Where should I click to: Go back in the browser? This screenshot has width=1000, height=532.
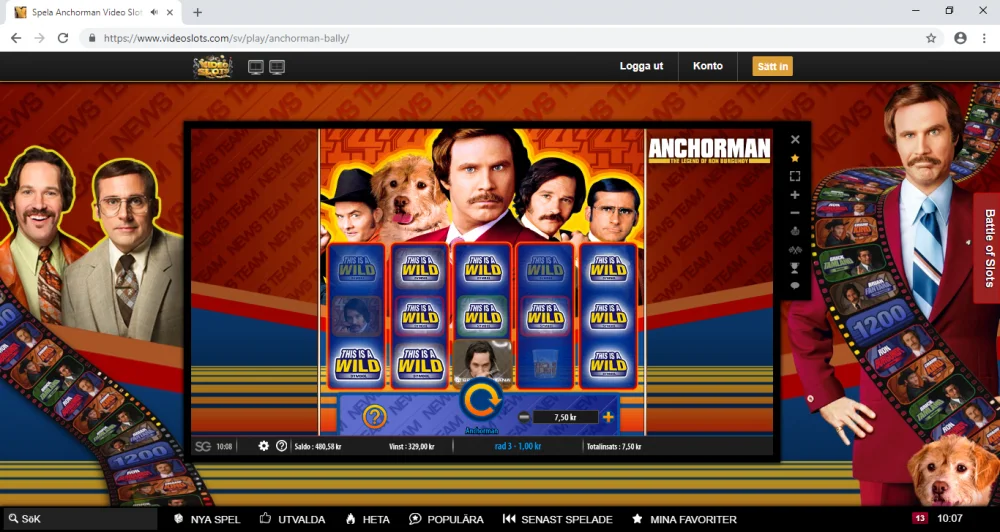[x=16, y=38]
